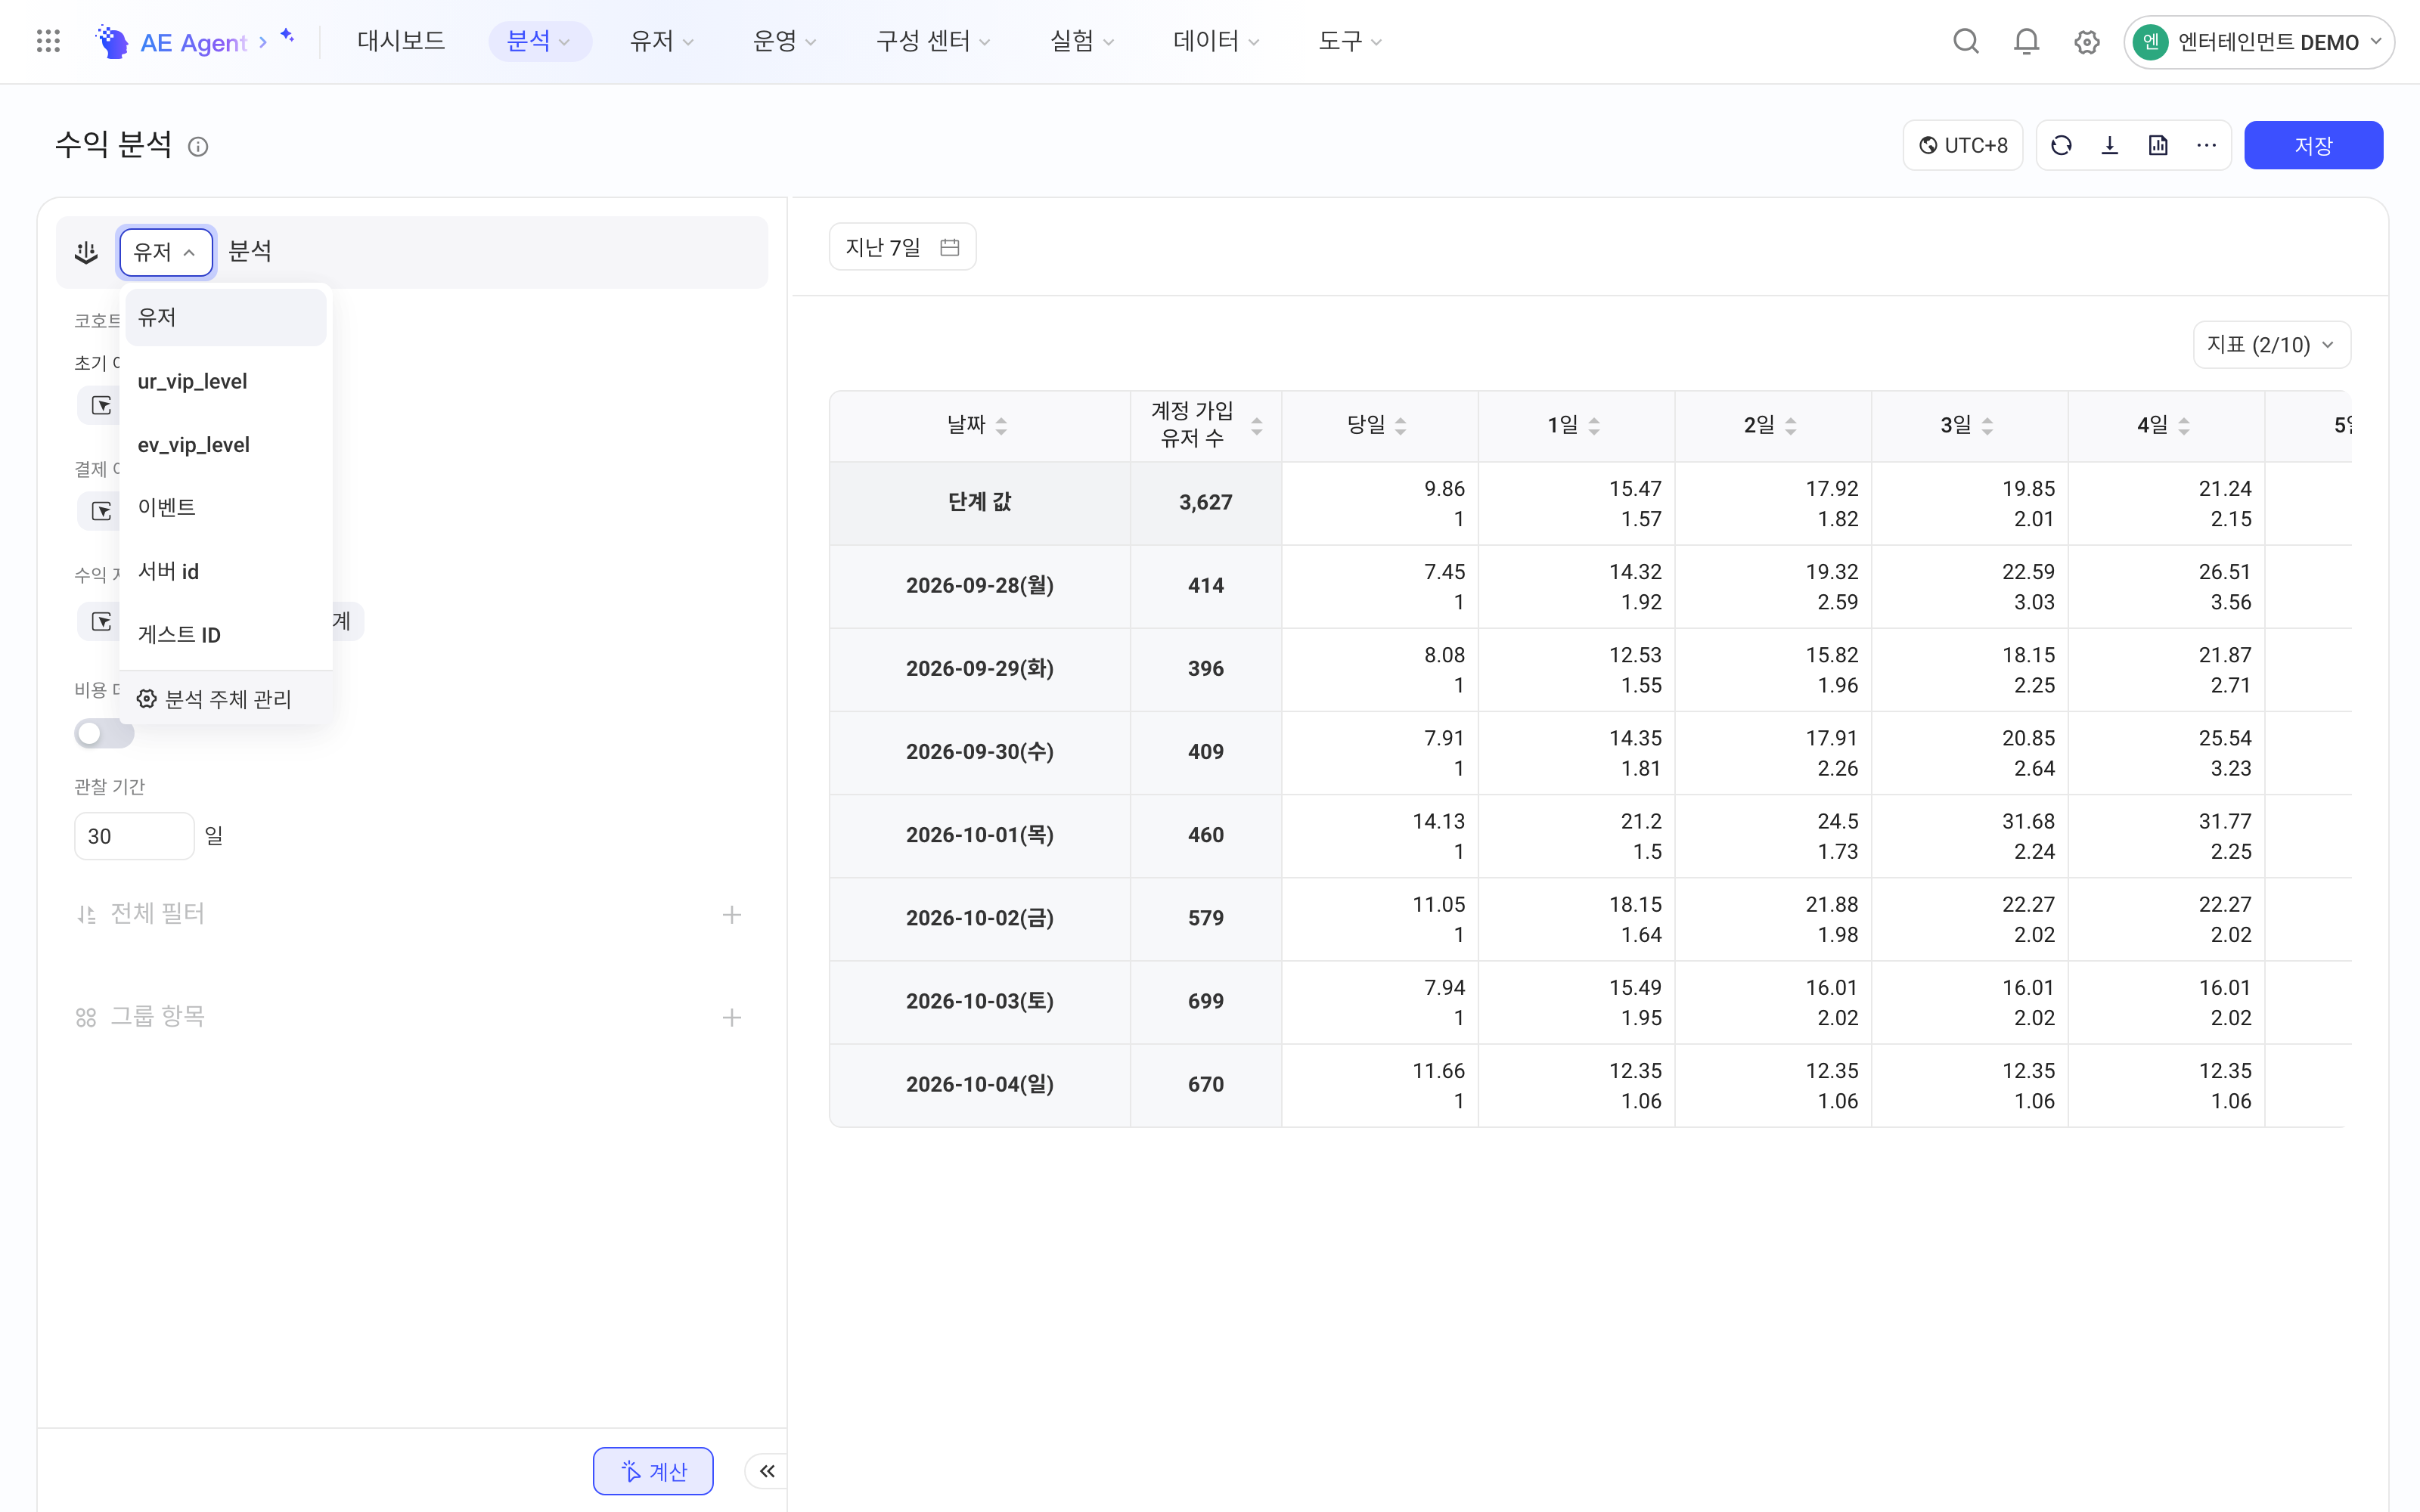Open the more options ellipsis menu
The image size is (2420, 1512).
(2206, 146)
